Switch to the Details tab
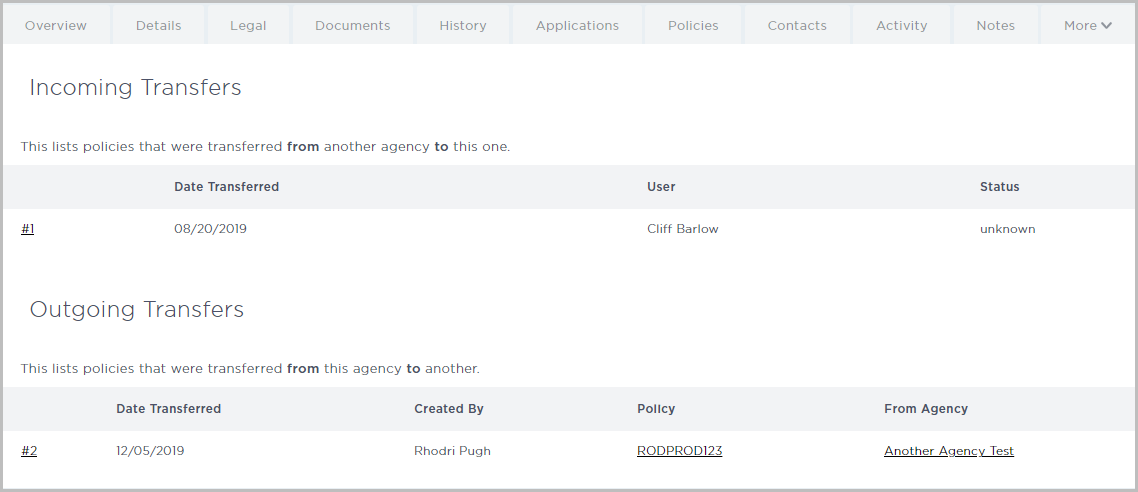The height and width of the screenshot is (492, 1138). [x=159, y=25]
